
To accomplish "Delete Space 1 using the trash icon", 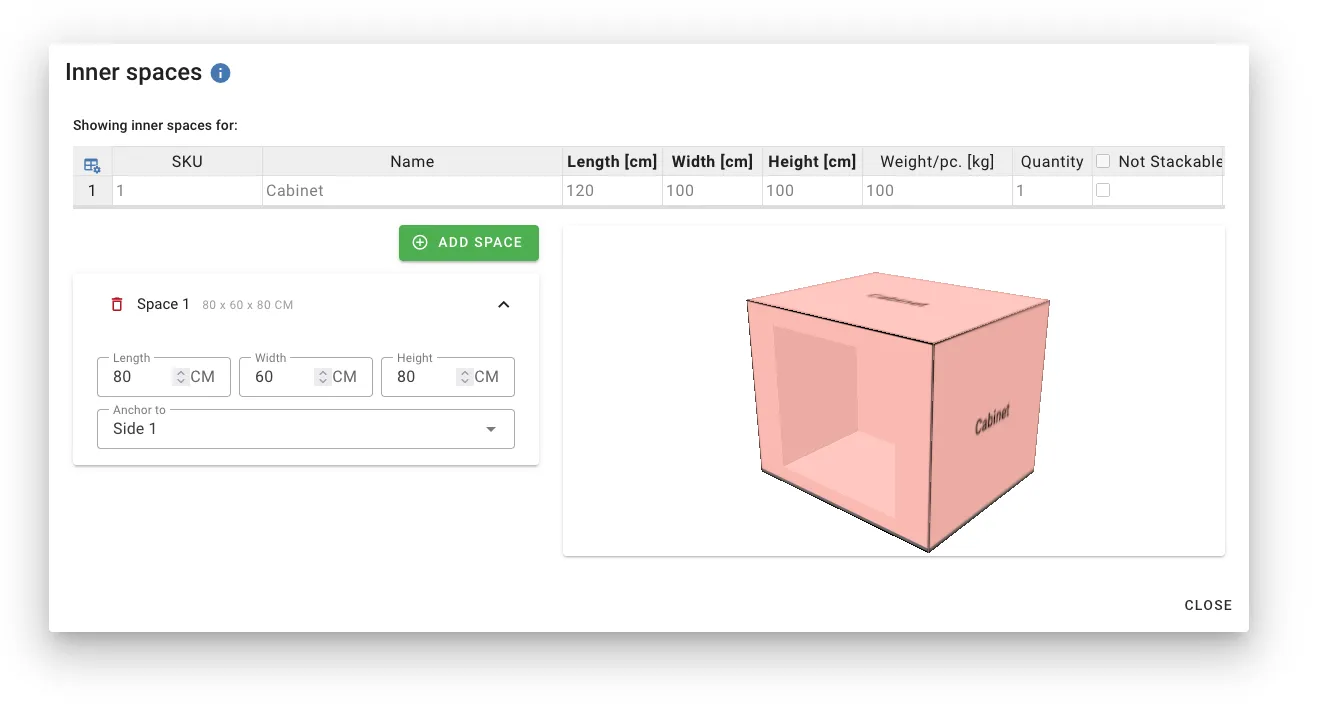I will tap(116, 304).
